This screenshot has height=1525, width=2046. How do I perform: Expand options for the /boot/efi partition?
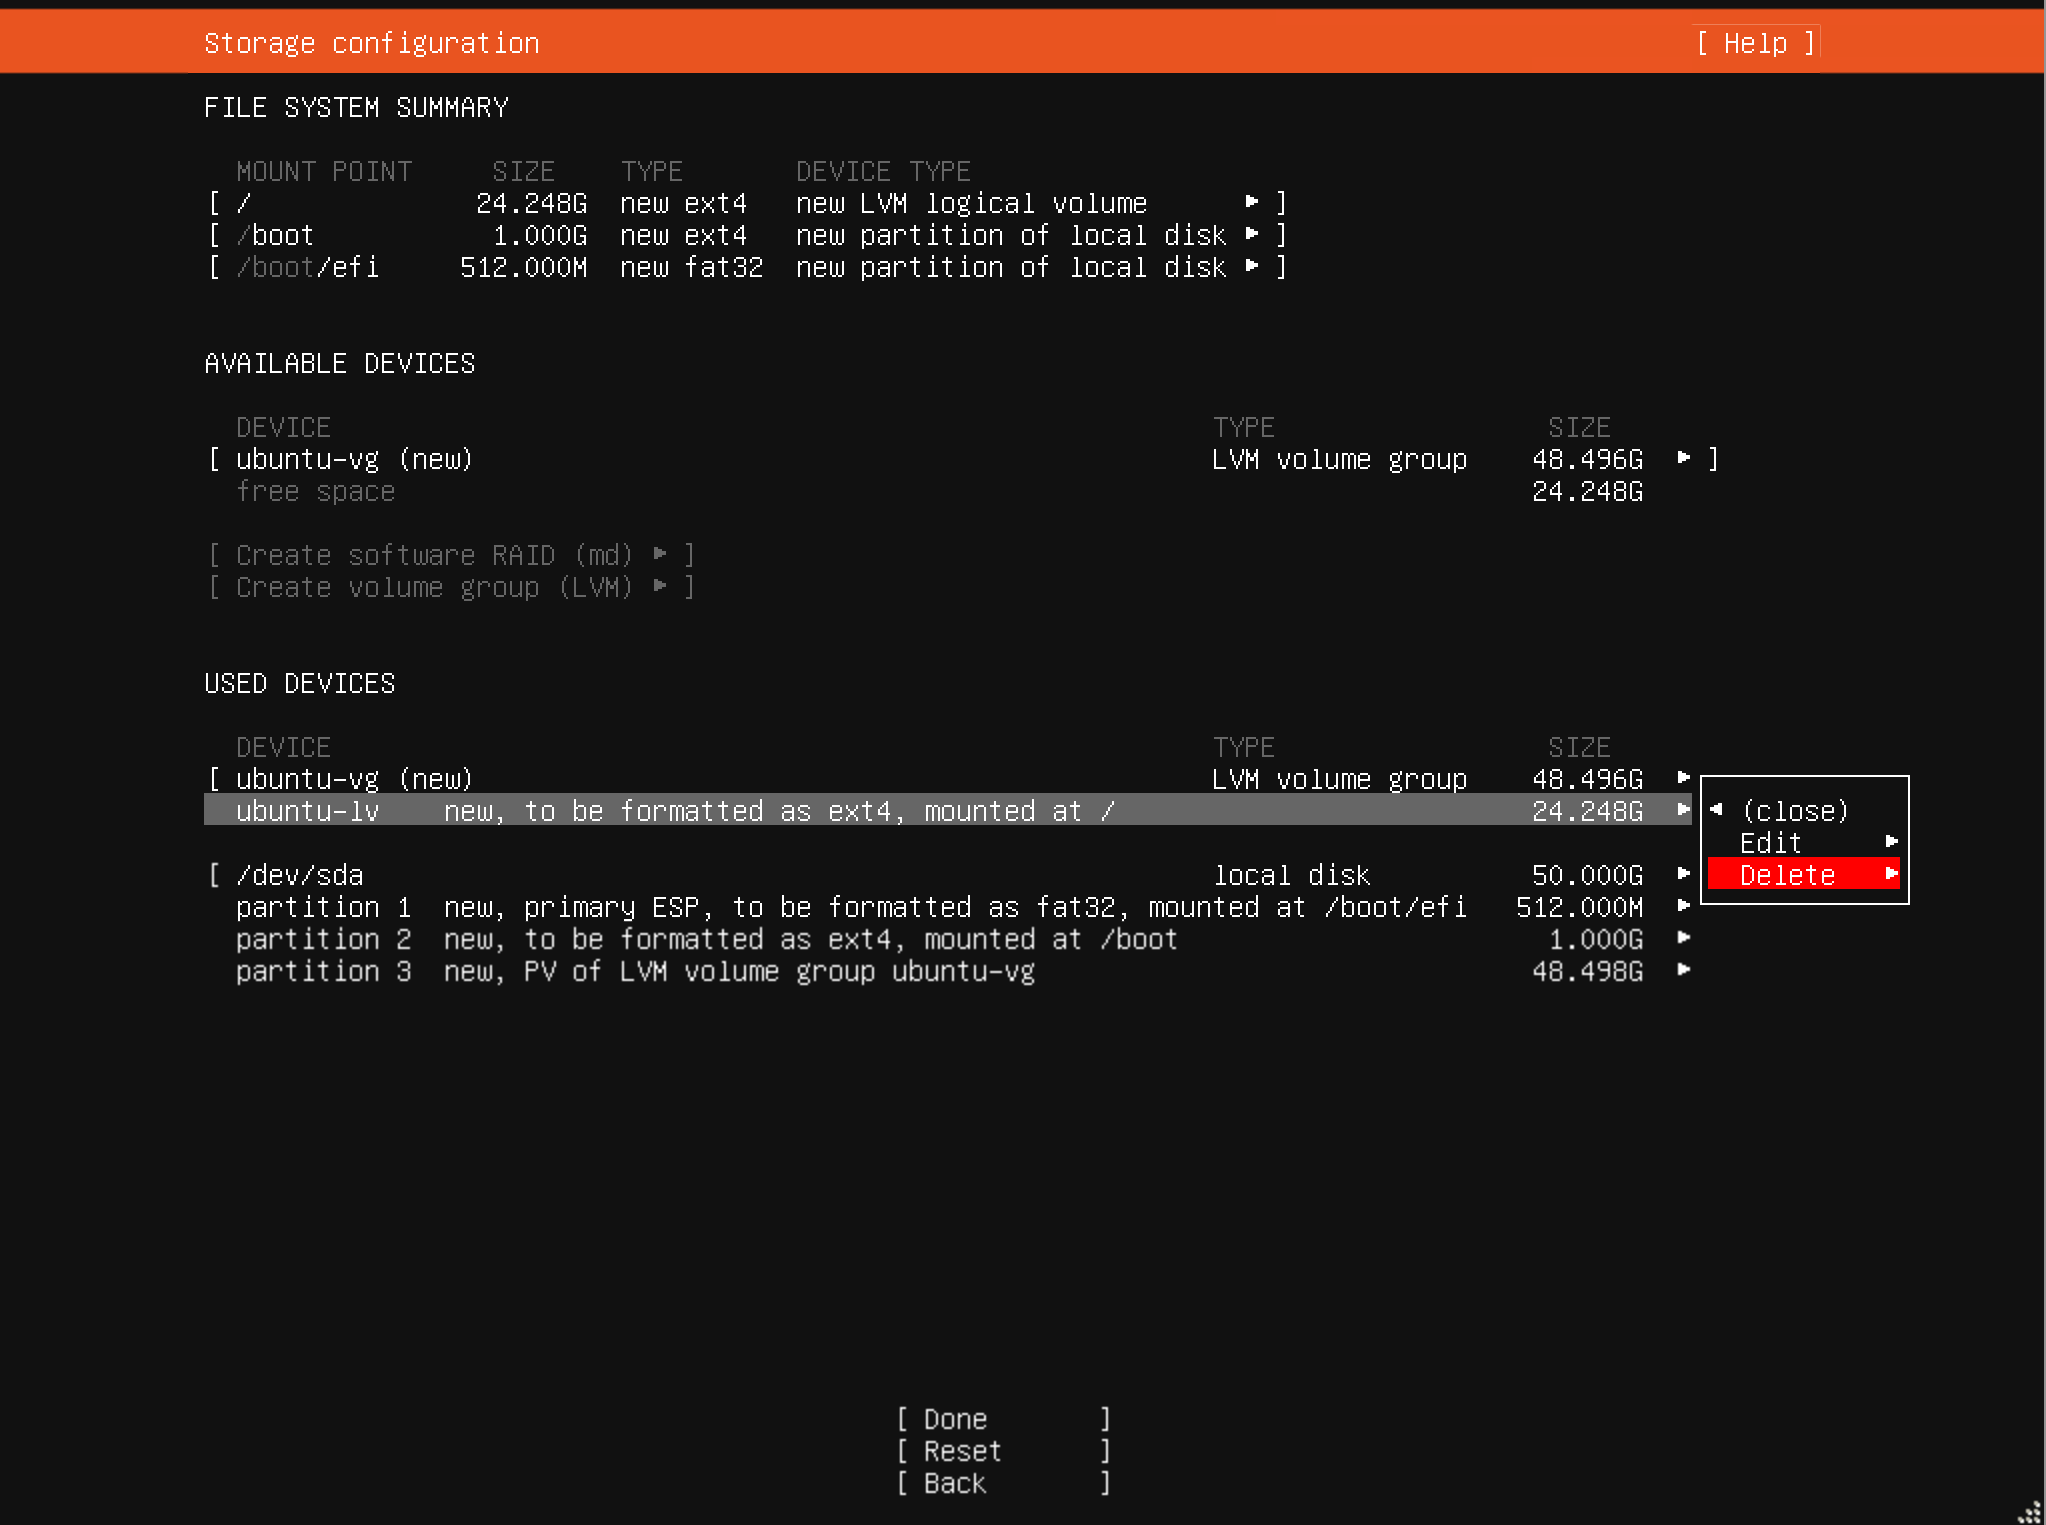pyautogui.click(x=1253, y=267)
